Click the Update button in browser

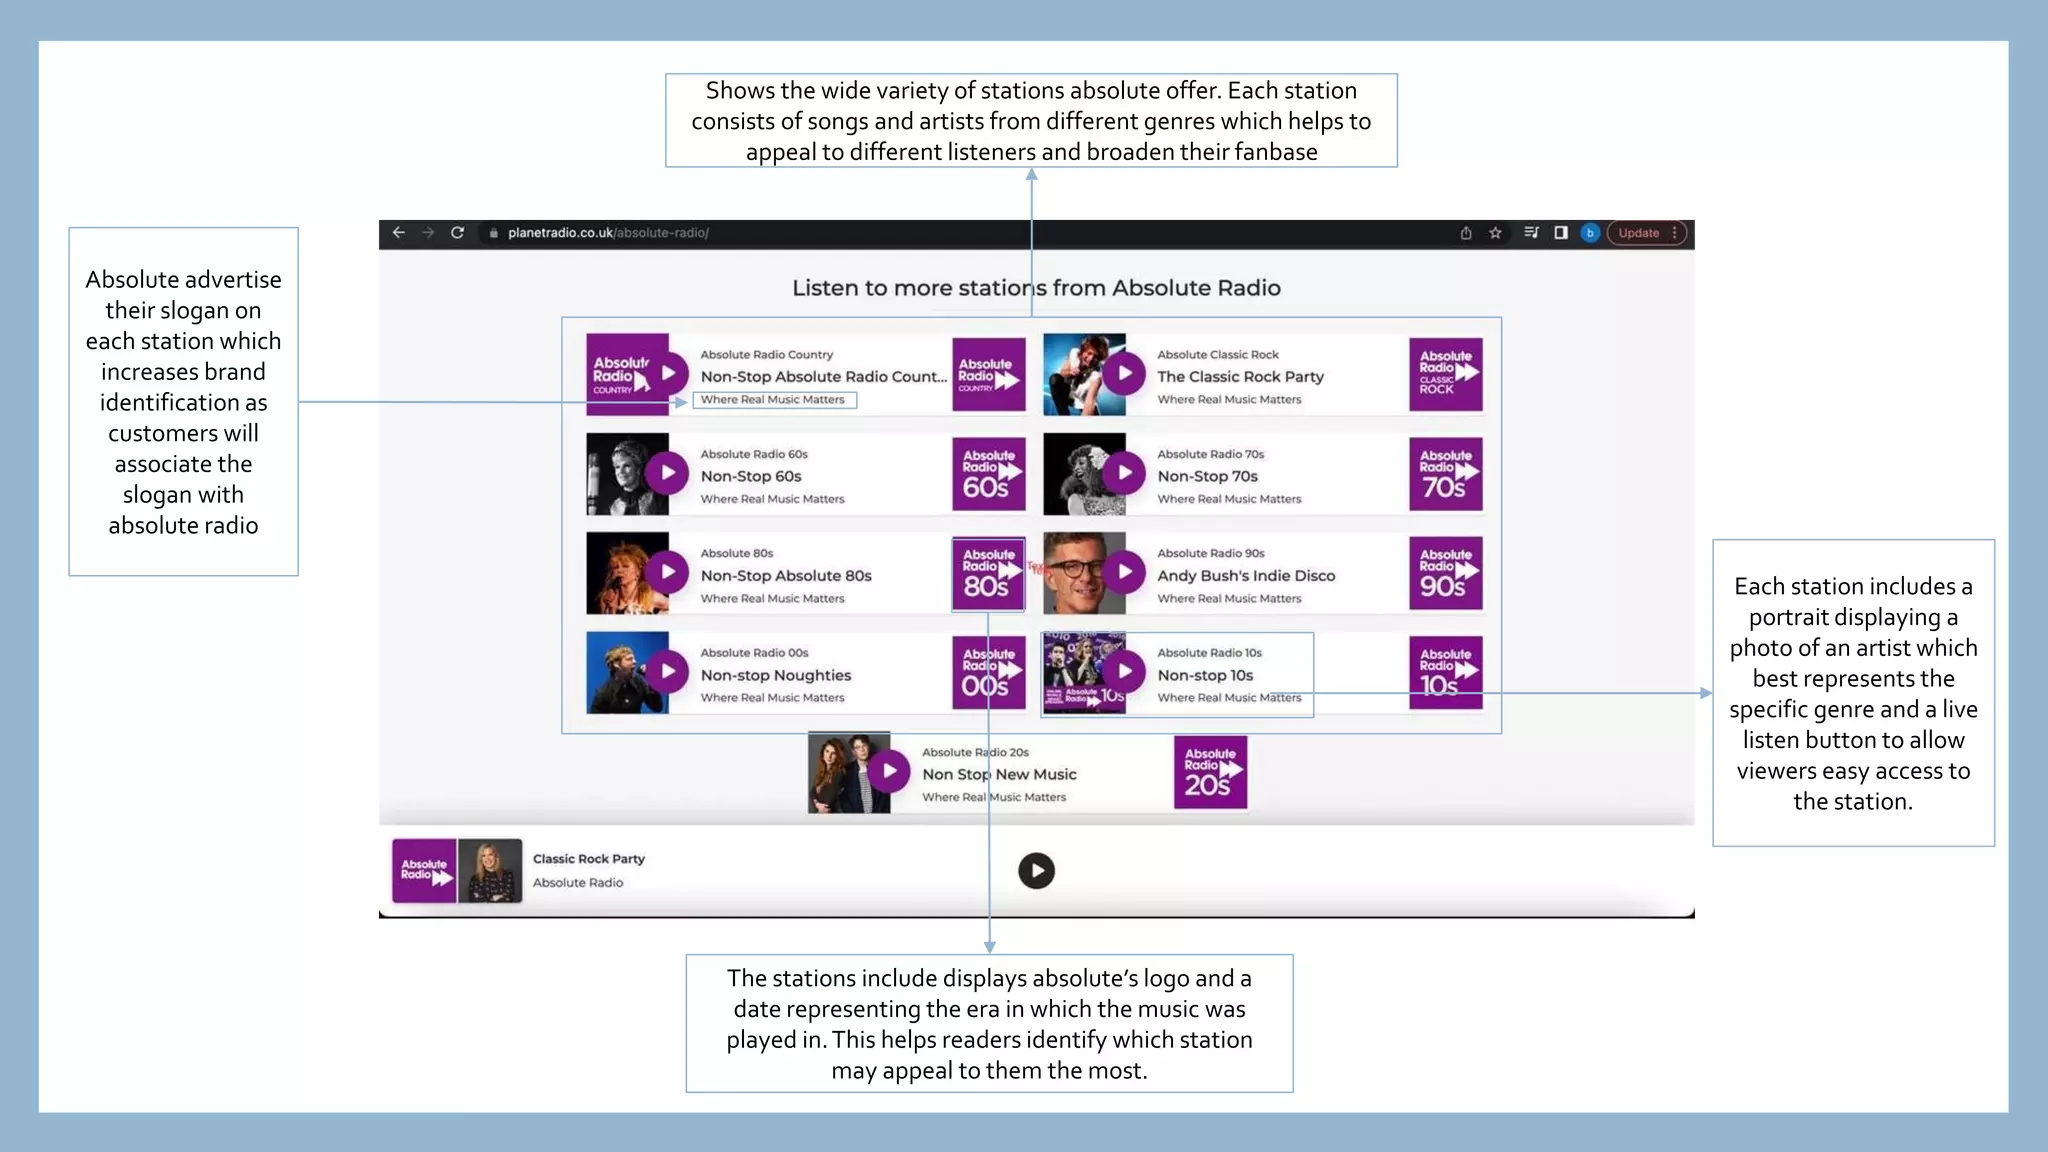click(x=1638, y=233)
